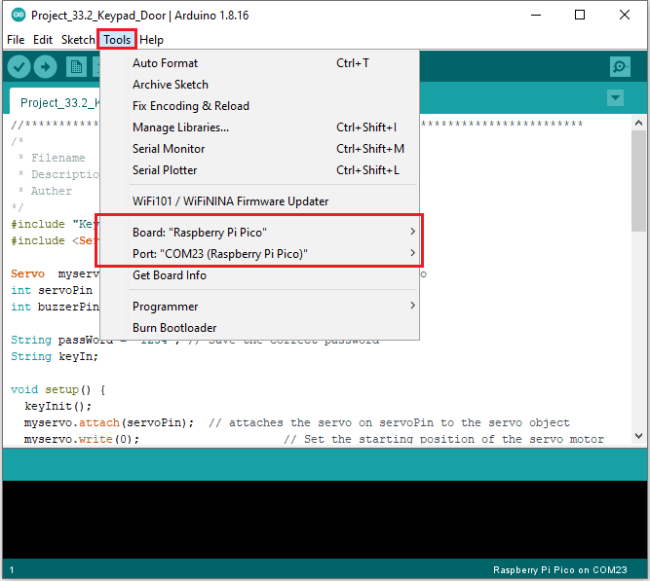The image size is (650, 582).
Task: Click the '* Auther' comment line
Action: point(45,191)
